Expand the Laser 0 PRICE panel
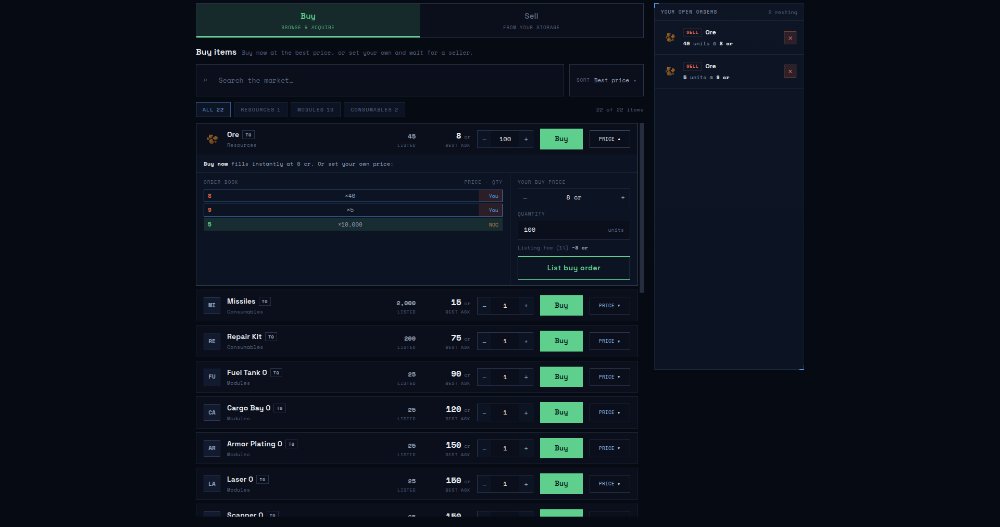 point(609,484)
